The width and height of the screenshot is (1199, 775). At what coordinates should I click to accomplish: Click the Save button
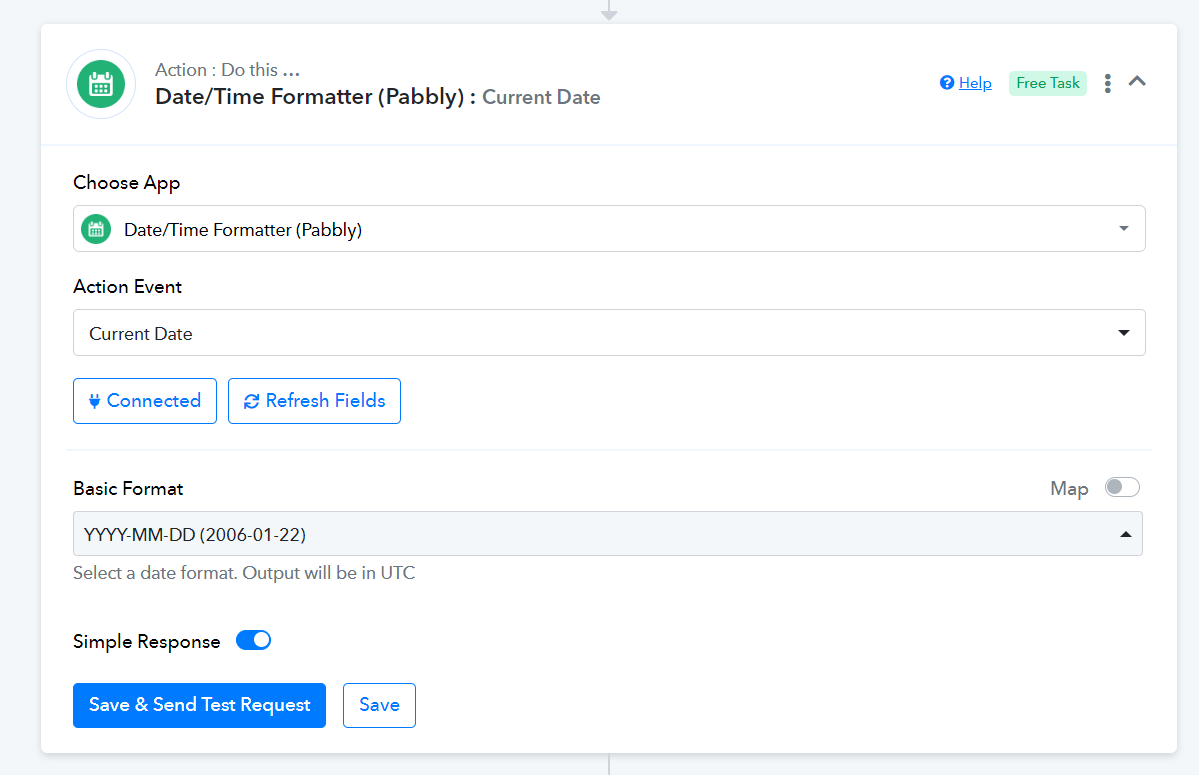(x=379, y=705)
